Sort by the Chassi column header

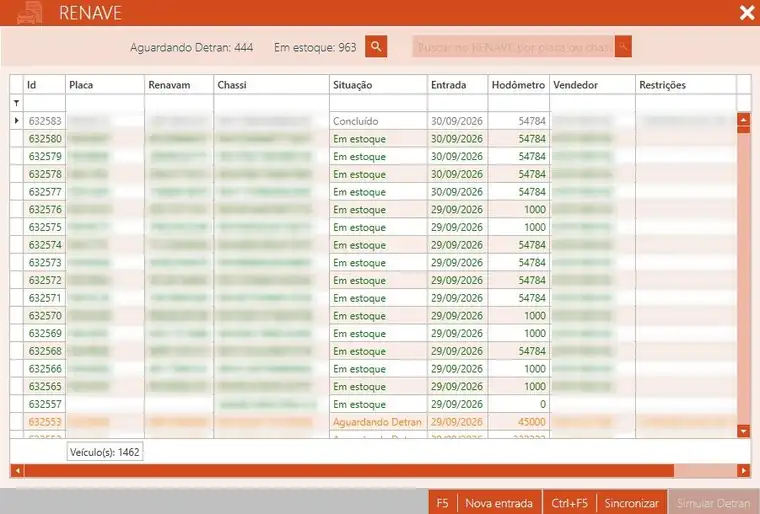tap(271, 85)
